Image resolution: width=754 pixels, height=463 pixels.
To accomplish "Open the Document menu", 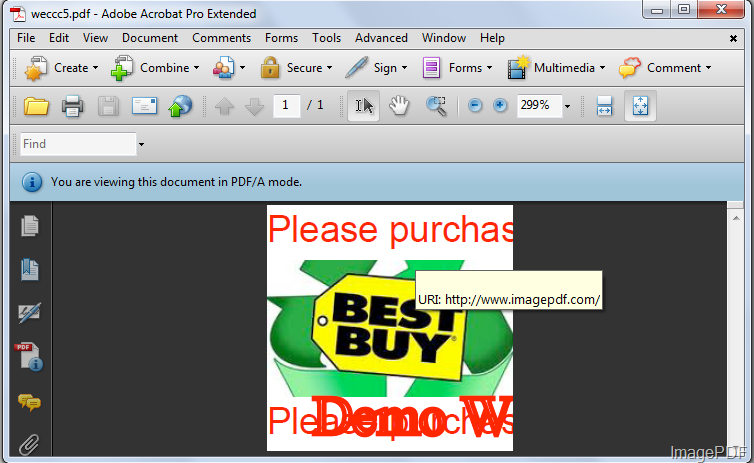I will [x=150, y=38].
